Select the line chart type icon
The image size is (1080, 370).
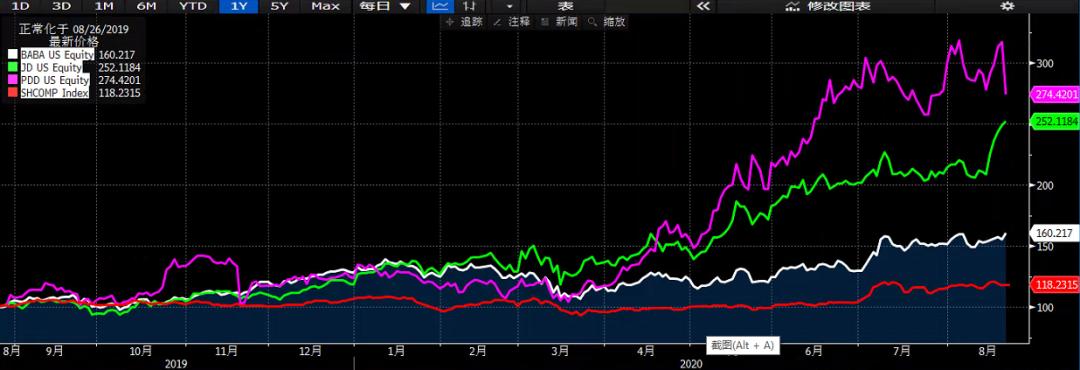[441, 6]
